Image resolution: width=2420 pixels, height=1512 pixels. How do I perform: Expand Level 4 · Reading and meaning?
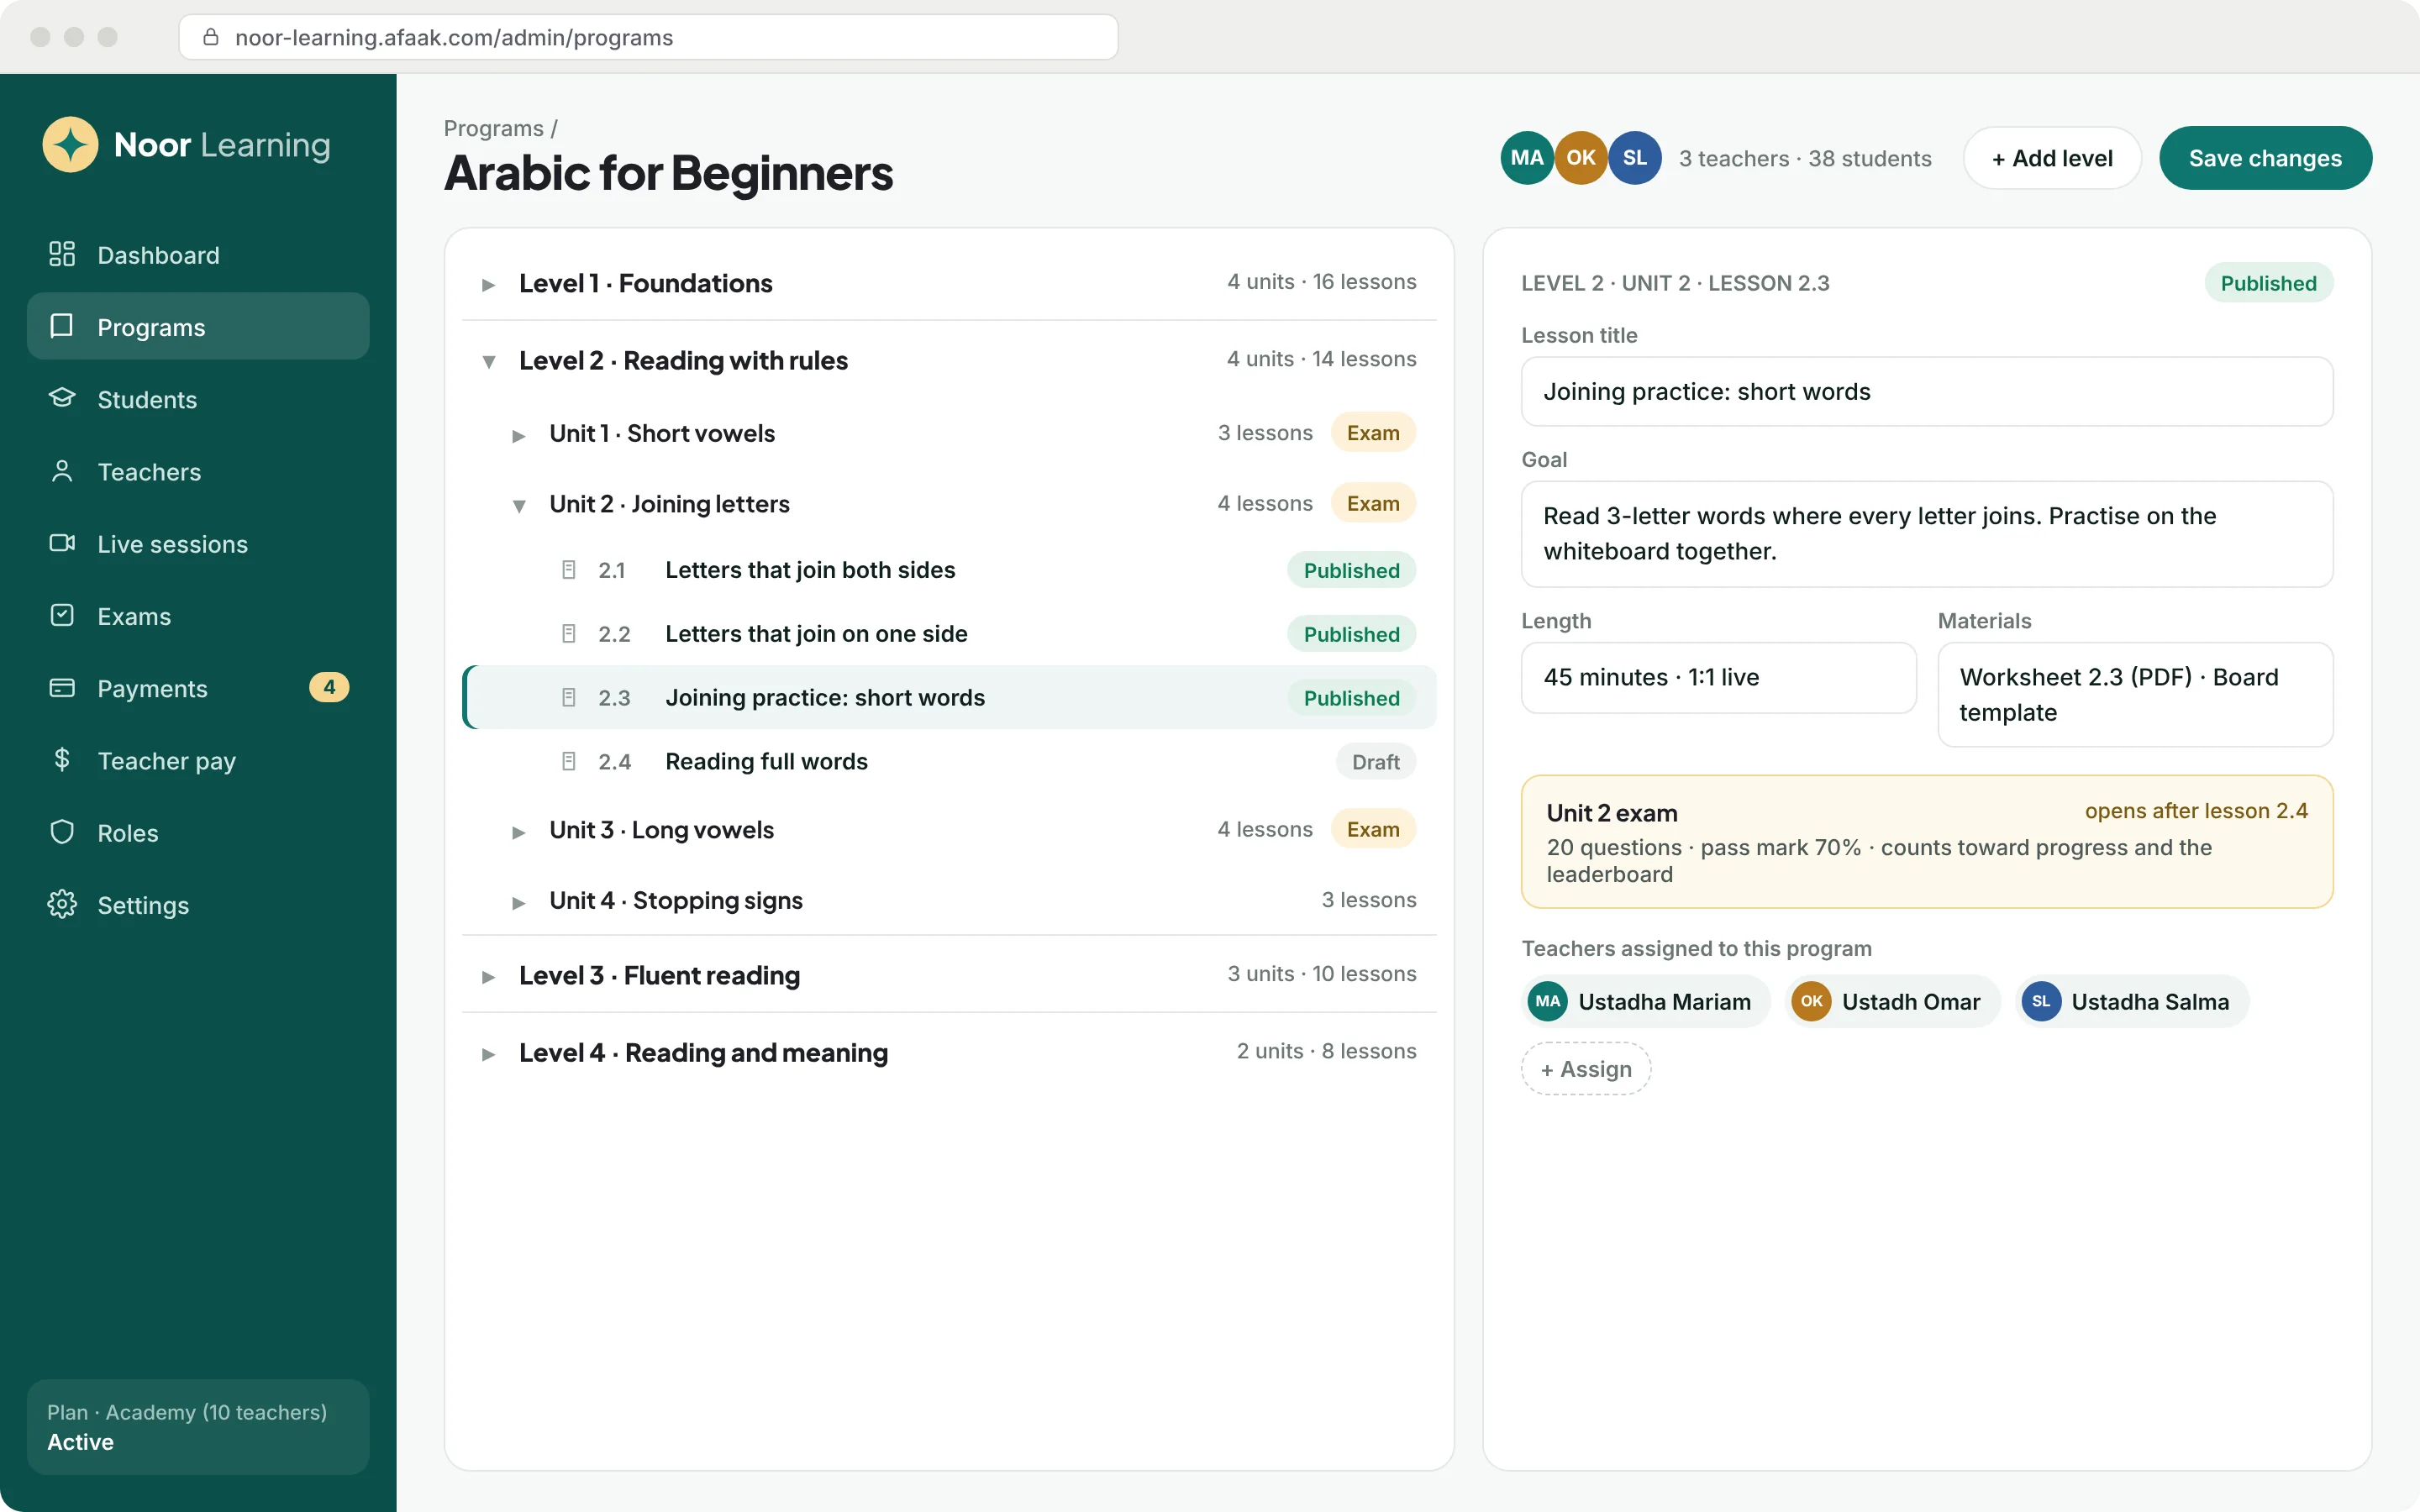(x=488, y=1054)
